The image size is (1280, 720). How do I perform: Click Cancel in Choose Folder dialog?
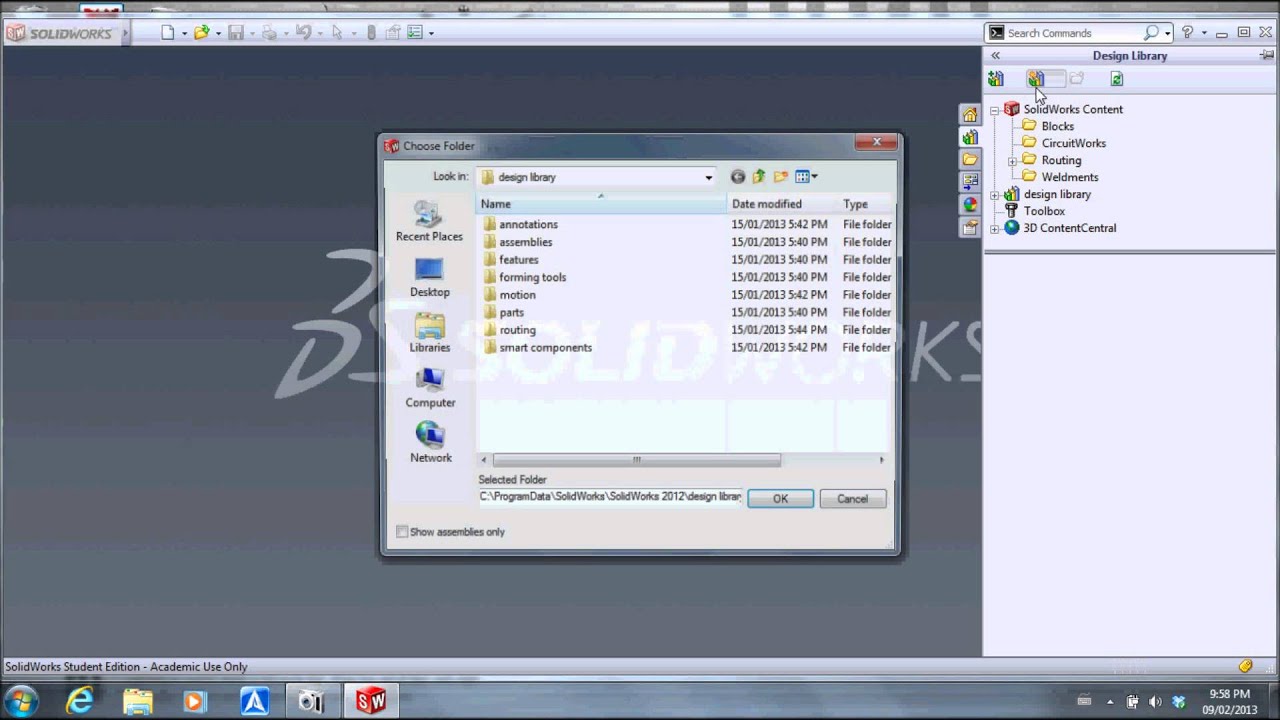[852, 499]
